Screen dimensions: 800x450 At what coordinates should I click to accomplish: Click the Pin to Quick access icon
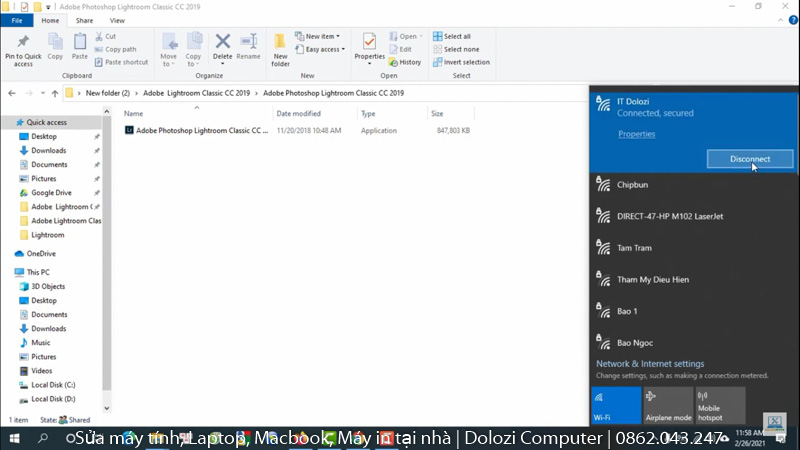23,44
